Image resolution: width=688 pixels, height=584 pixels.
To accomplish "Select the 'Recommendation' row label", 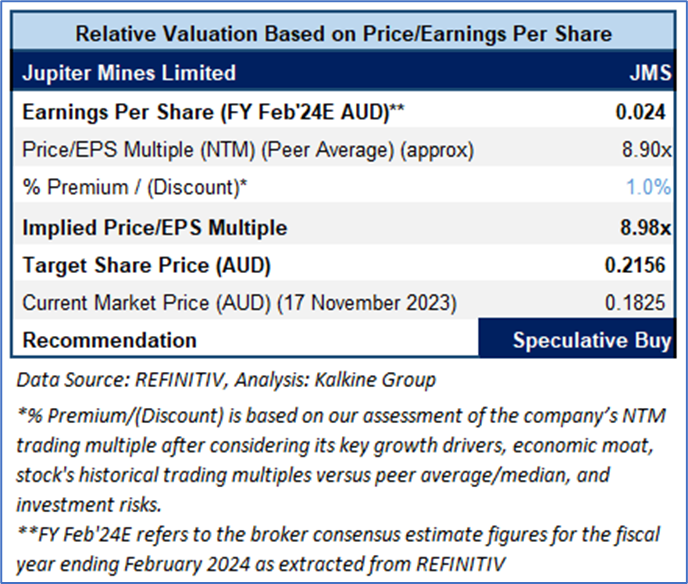I will point(110,340).
